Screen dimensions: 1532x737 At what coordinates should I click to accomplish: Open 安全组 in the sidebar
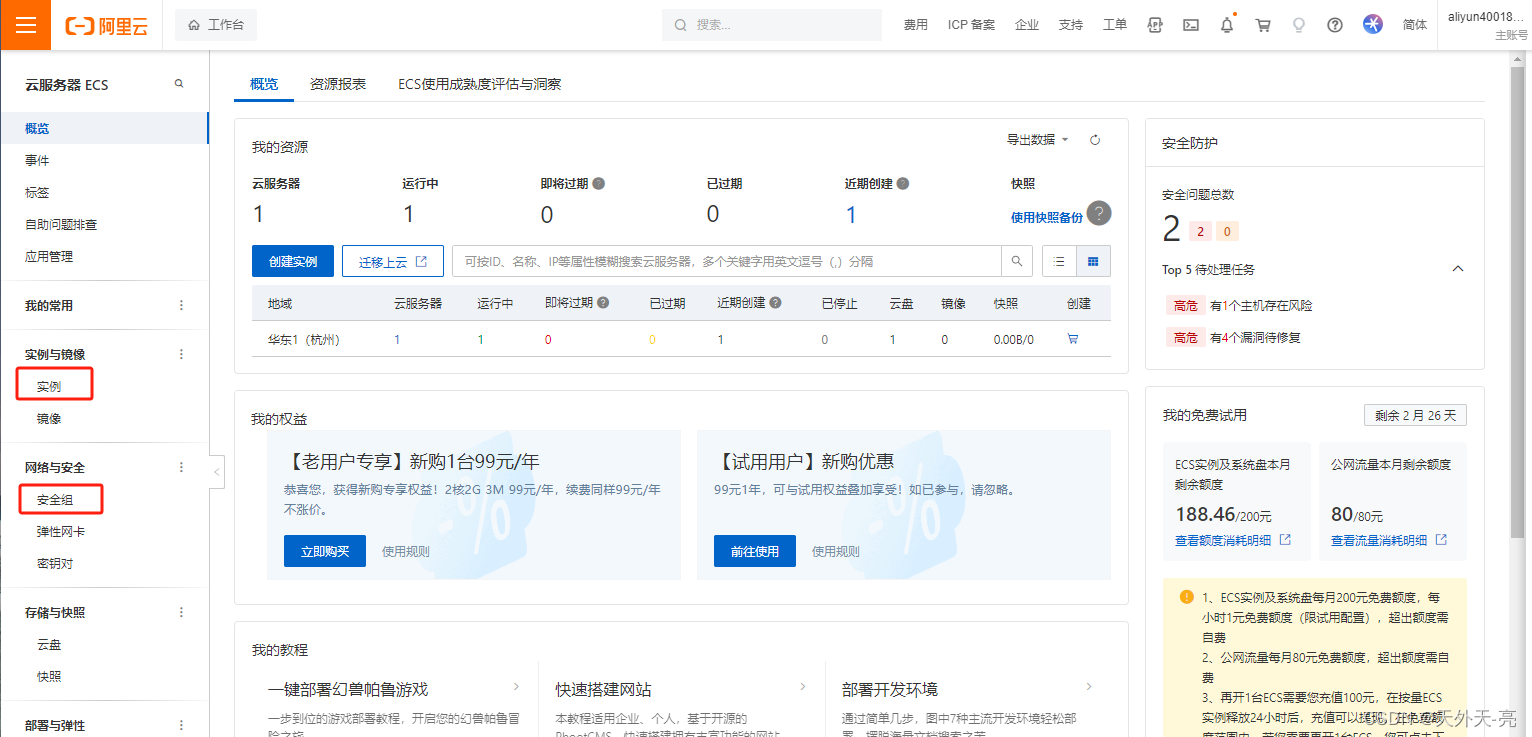[x=56, y=499]
